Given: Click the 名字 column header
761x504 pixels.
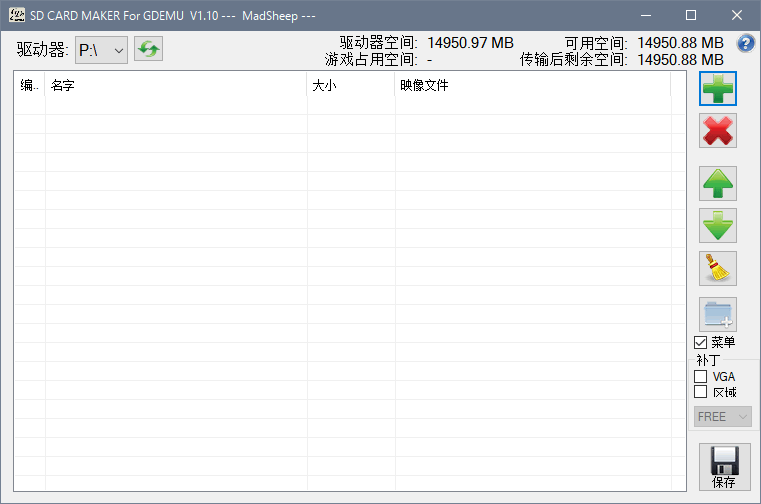Looking at the screenshot, I should click(175, 86).
